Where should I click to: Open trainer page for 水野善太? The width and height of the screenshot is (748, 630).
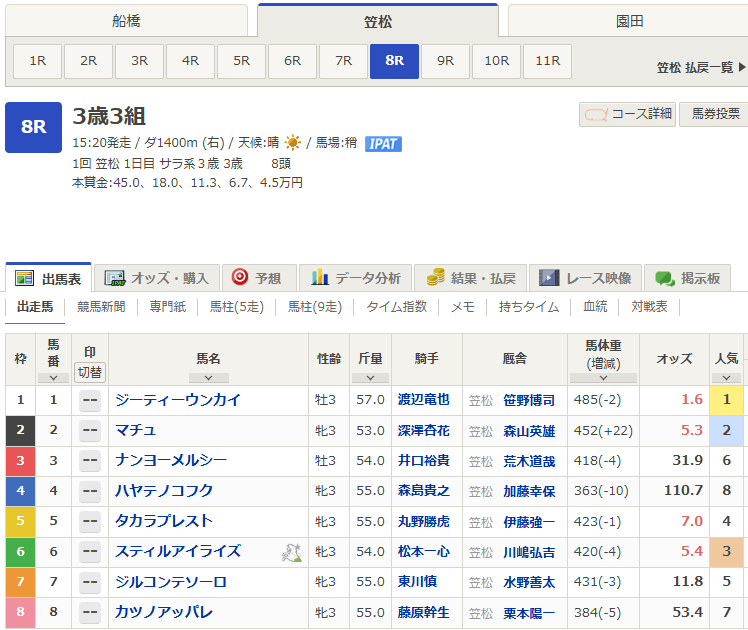[529, 582]
